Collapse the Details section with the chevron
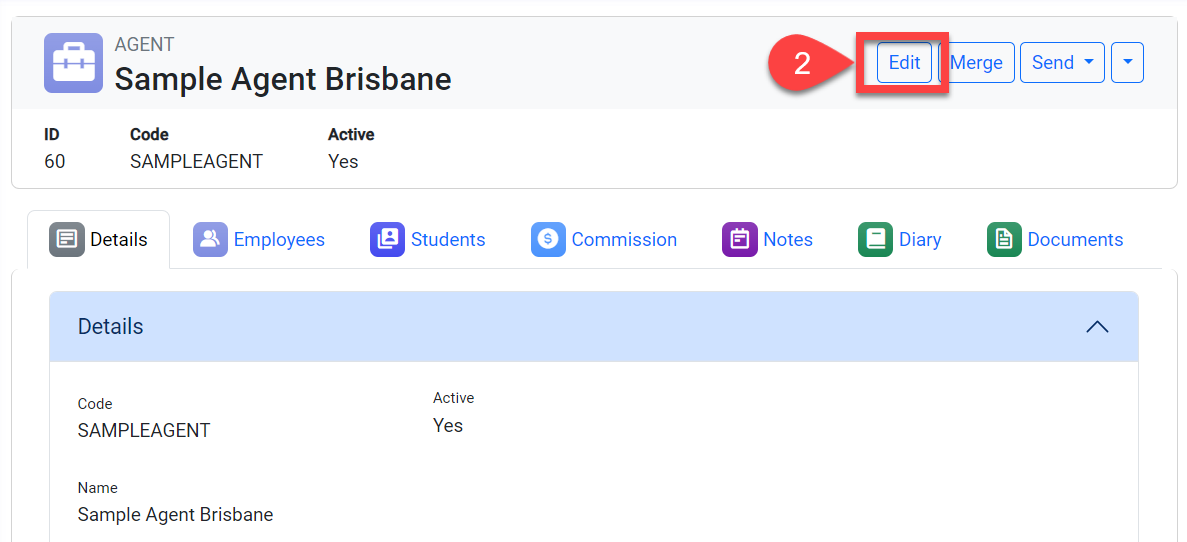Screen dimensions: 1187x542 [1097, 326]
